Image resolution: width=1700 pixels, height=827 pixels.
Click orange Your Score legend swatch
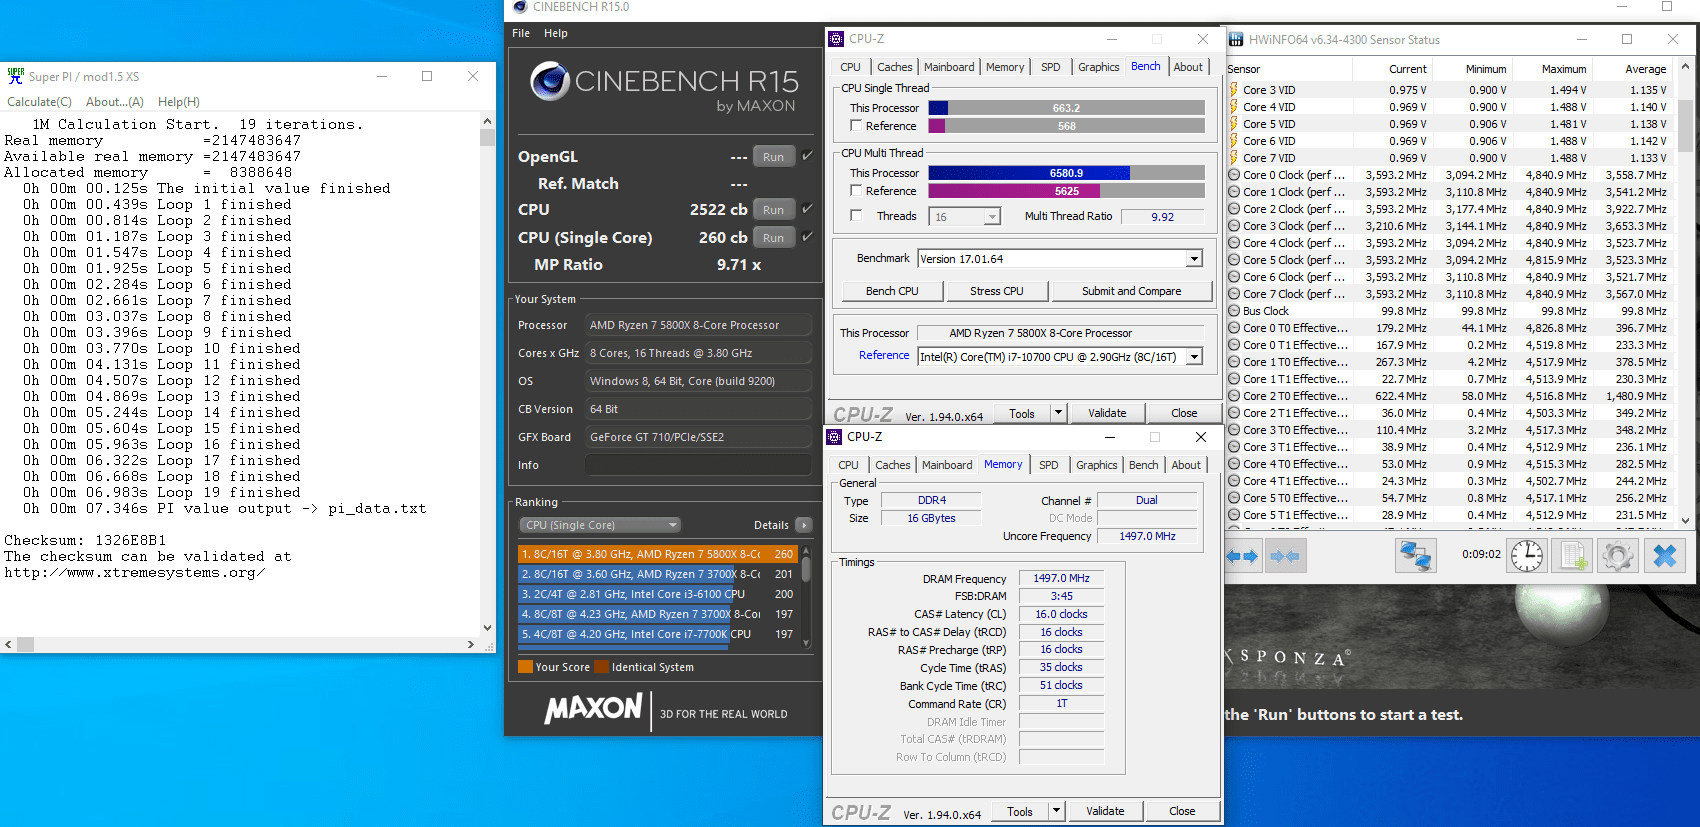(525, 667)
